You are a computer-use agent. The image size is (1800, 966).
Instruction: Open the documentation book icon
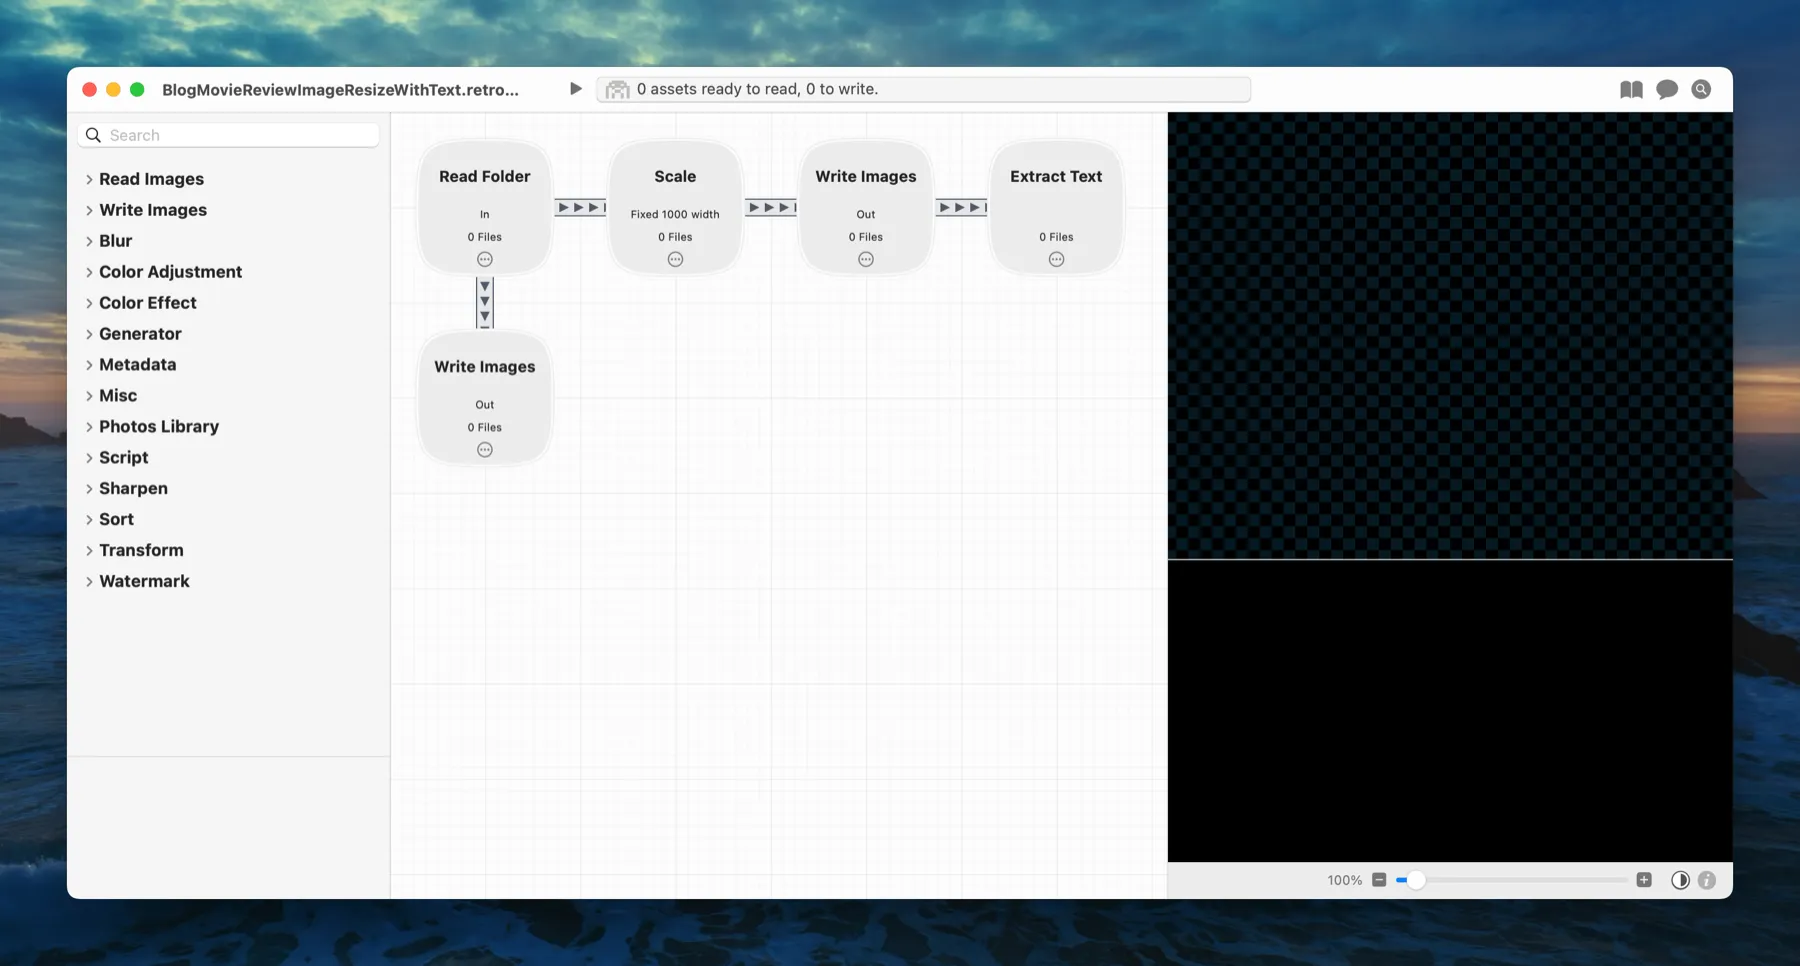pos(1631,89)
